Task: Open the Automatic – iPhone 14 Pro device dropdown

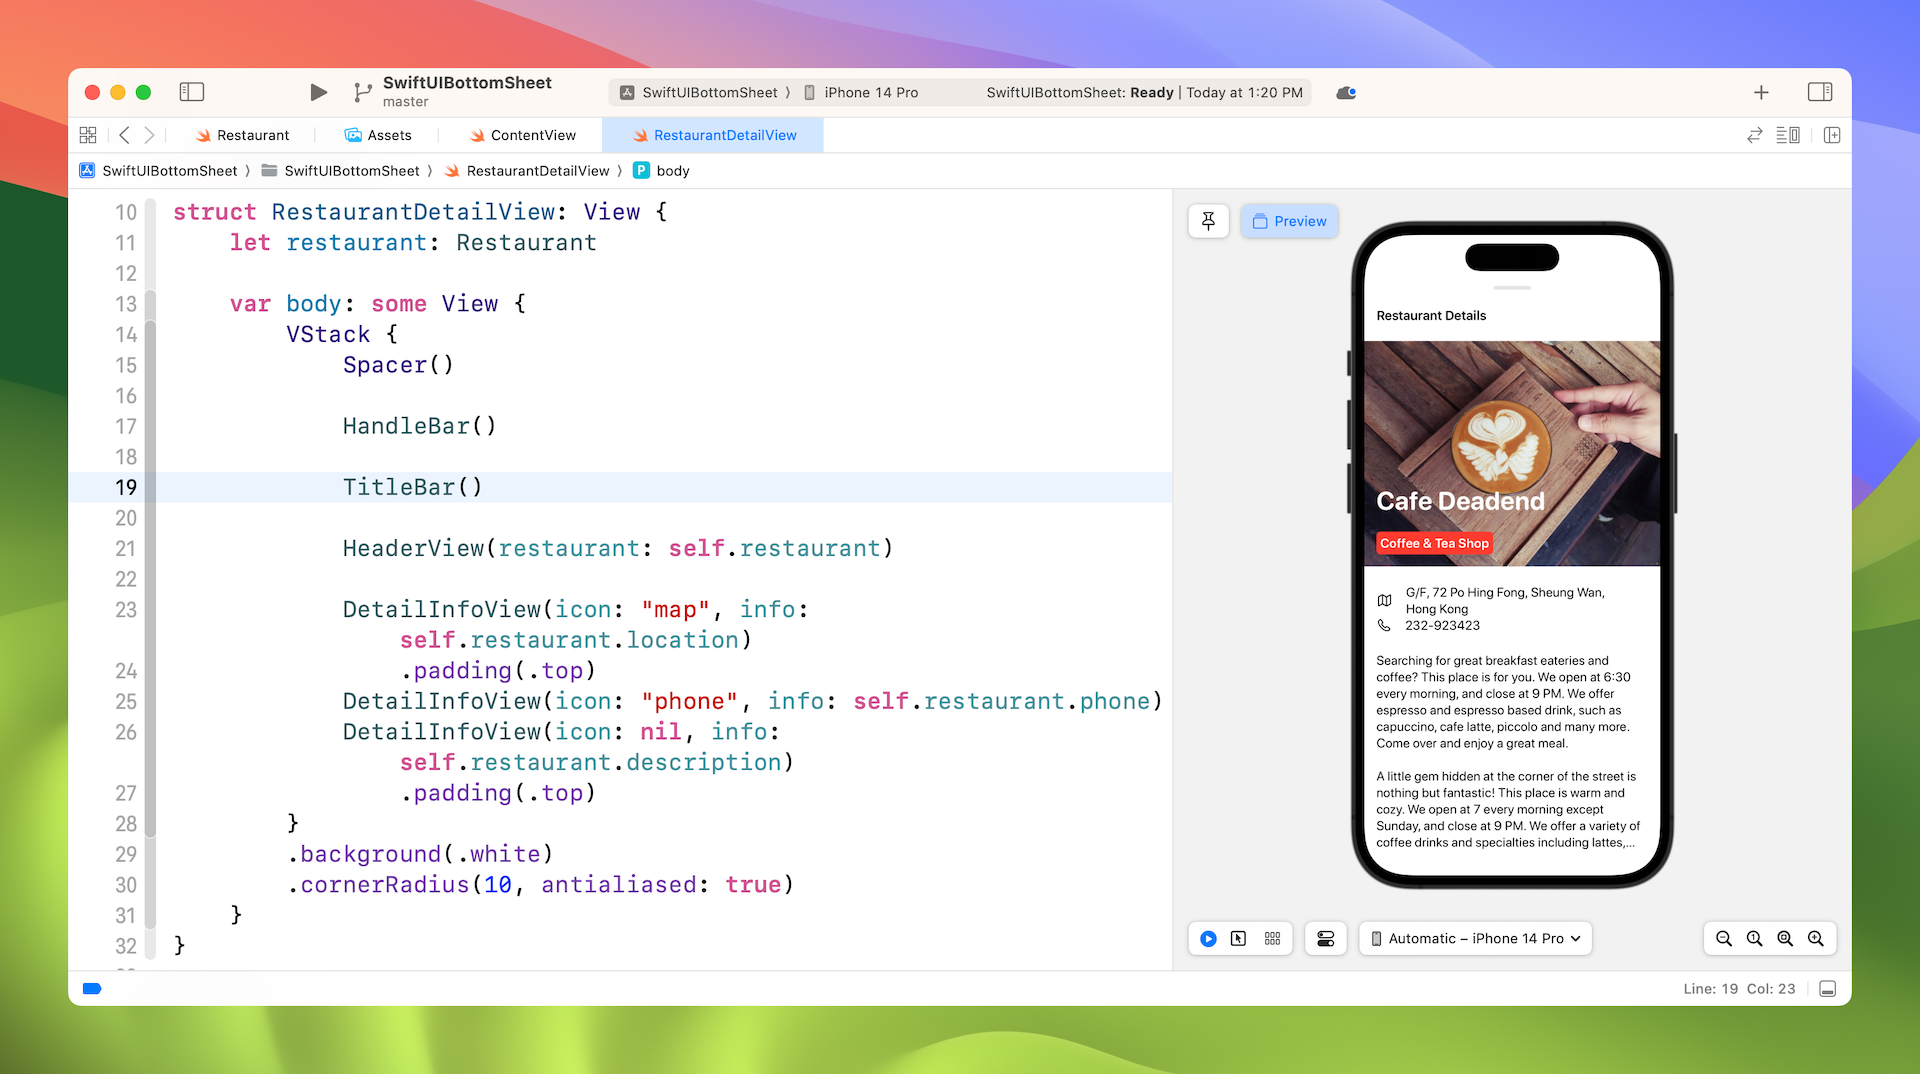Action: click(1475, 938)
